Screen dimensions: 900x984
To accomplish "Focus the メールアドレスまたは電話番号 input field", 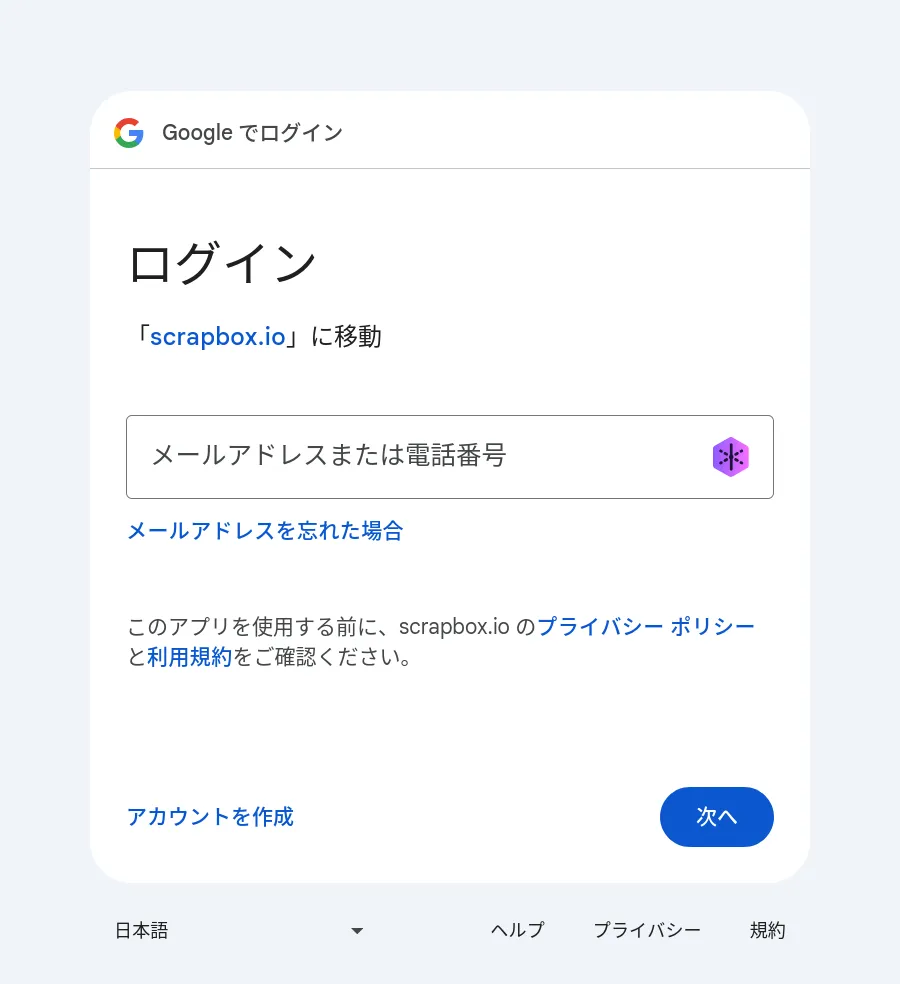I will coord(420,457).
